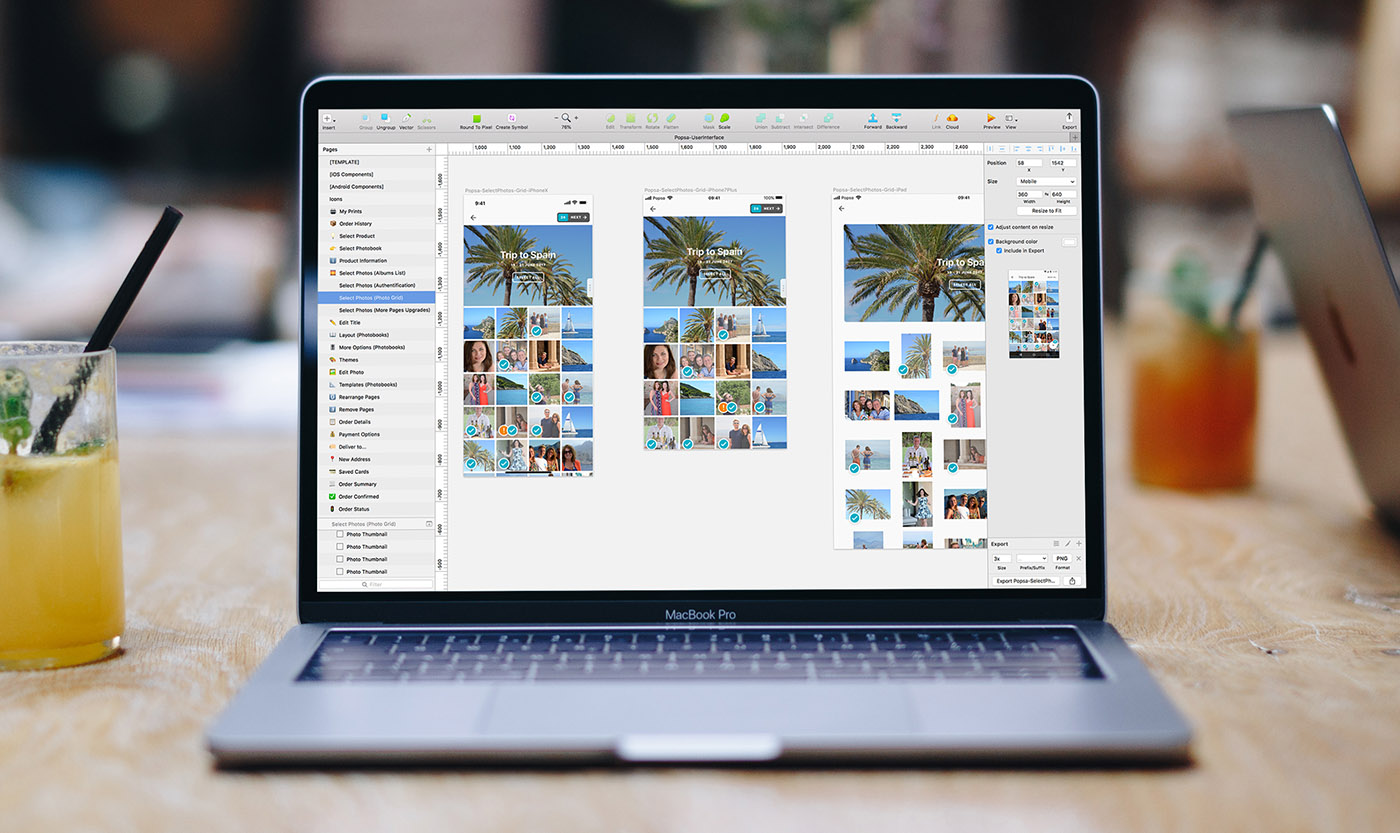Click the Position Y input field
Screen dimensions: 1400x833
(x=1063, y=162)
